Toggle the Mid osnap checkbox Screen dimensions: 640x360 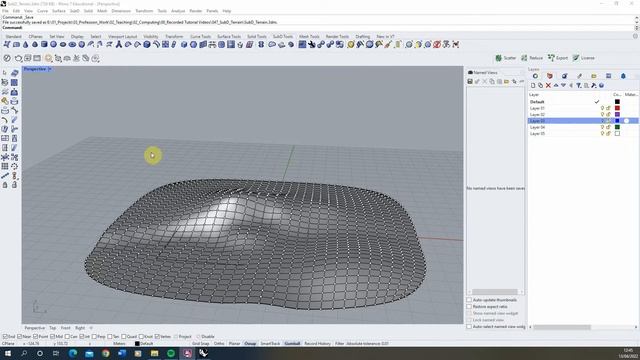point(53,337)
